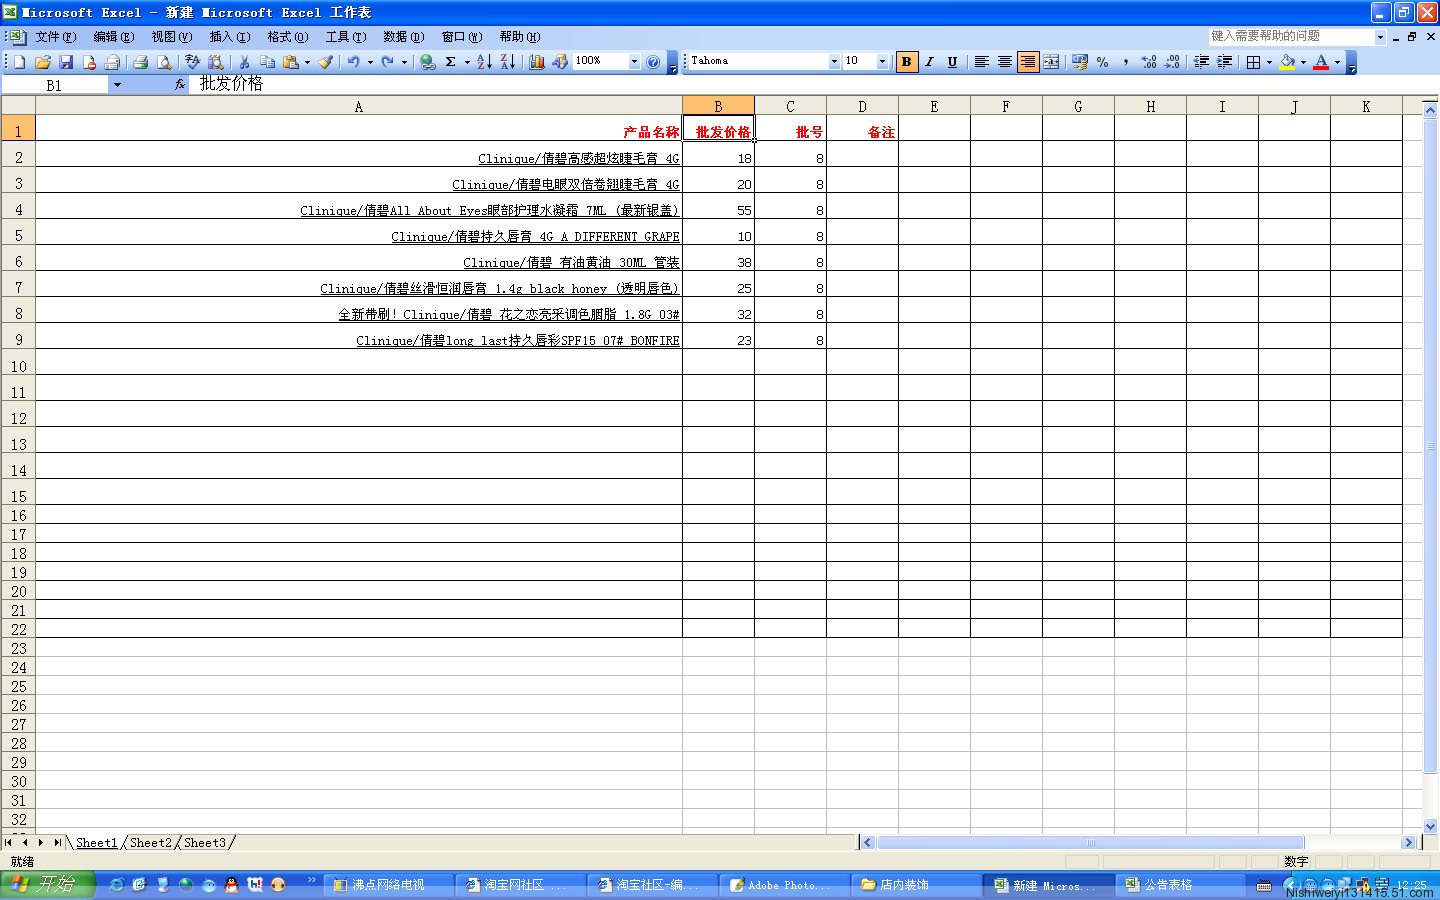The image size is (1440, 900).
Task: Open the borders style dropdown arrow
Action: [1269, 62]
